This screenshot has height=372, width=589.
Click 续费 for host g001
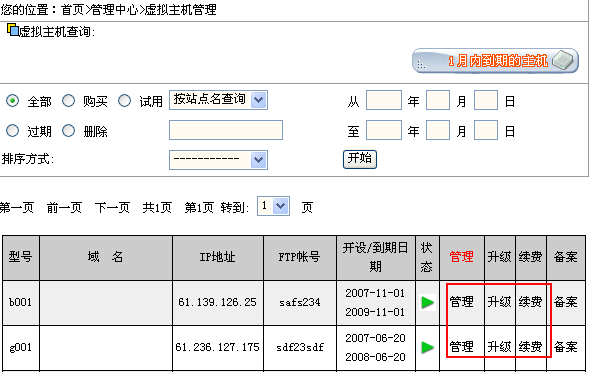click(x=530, y=346)
